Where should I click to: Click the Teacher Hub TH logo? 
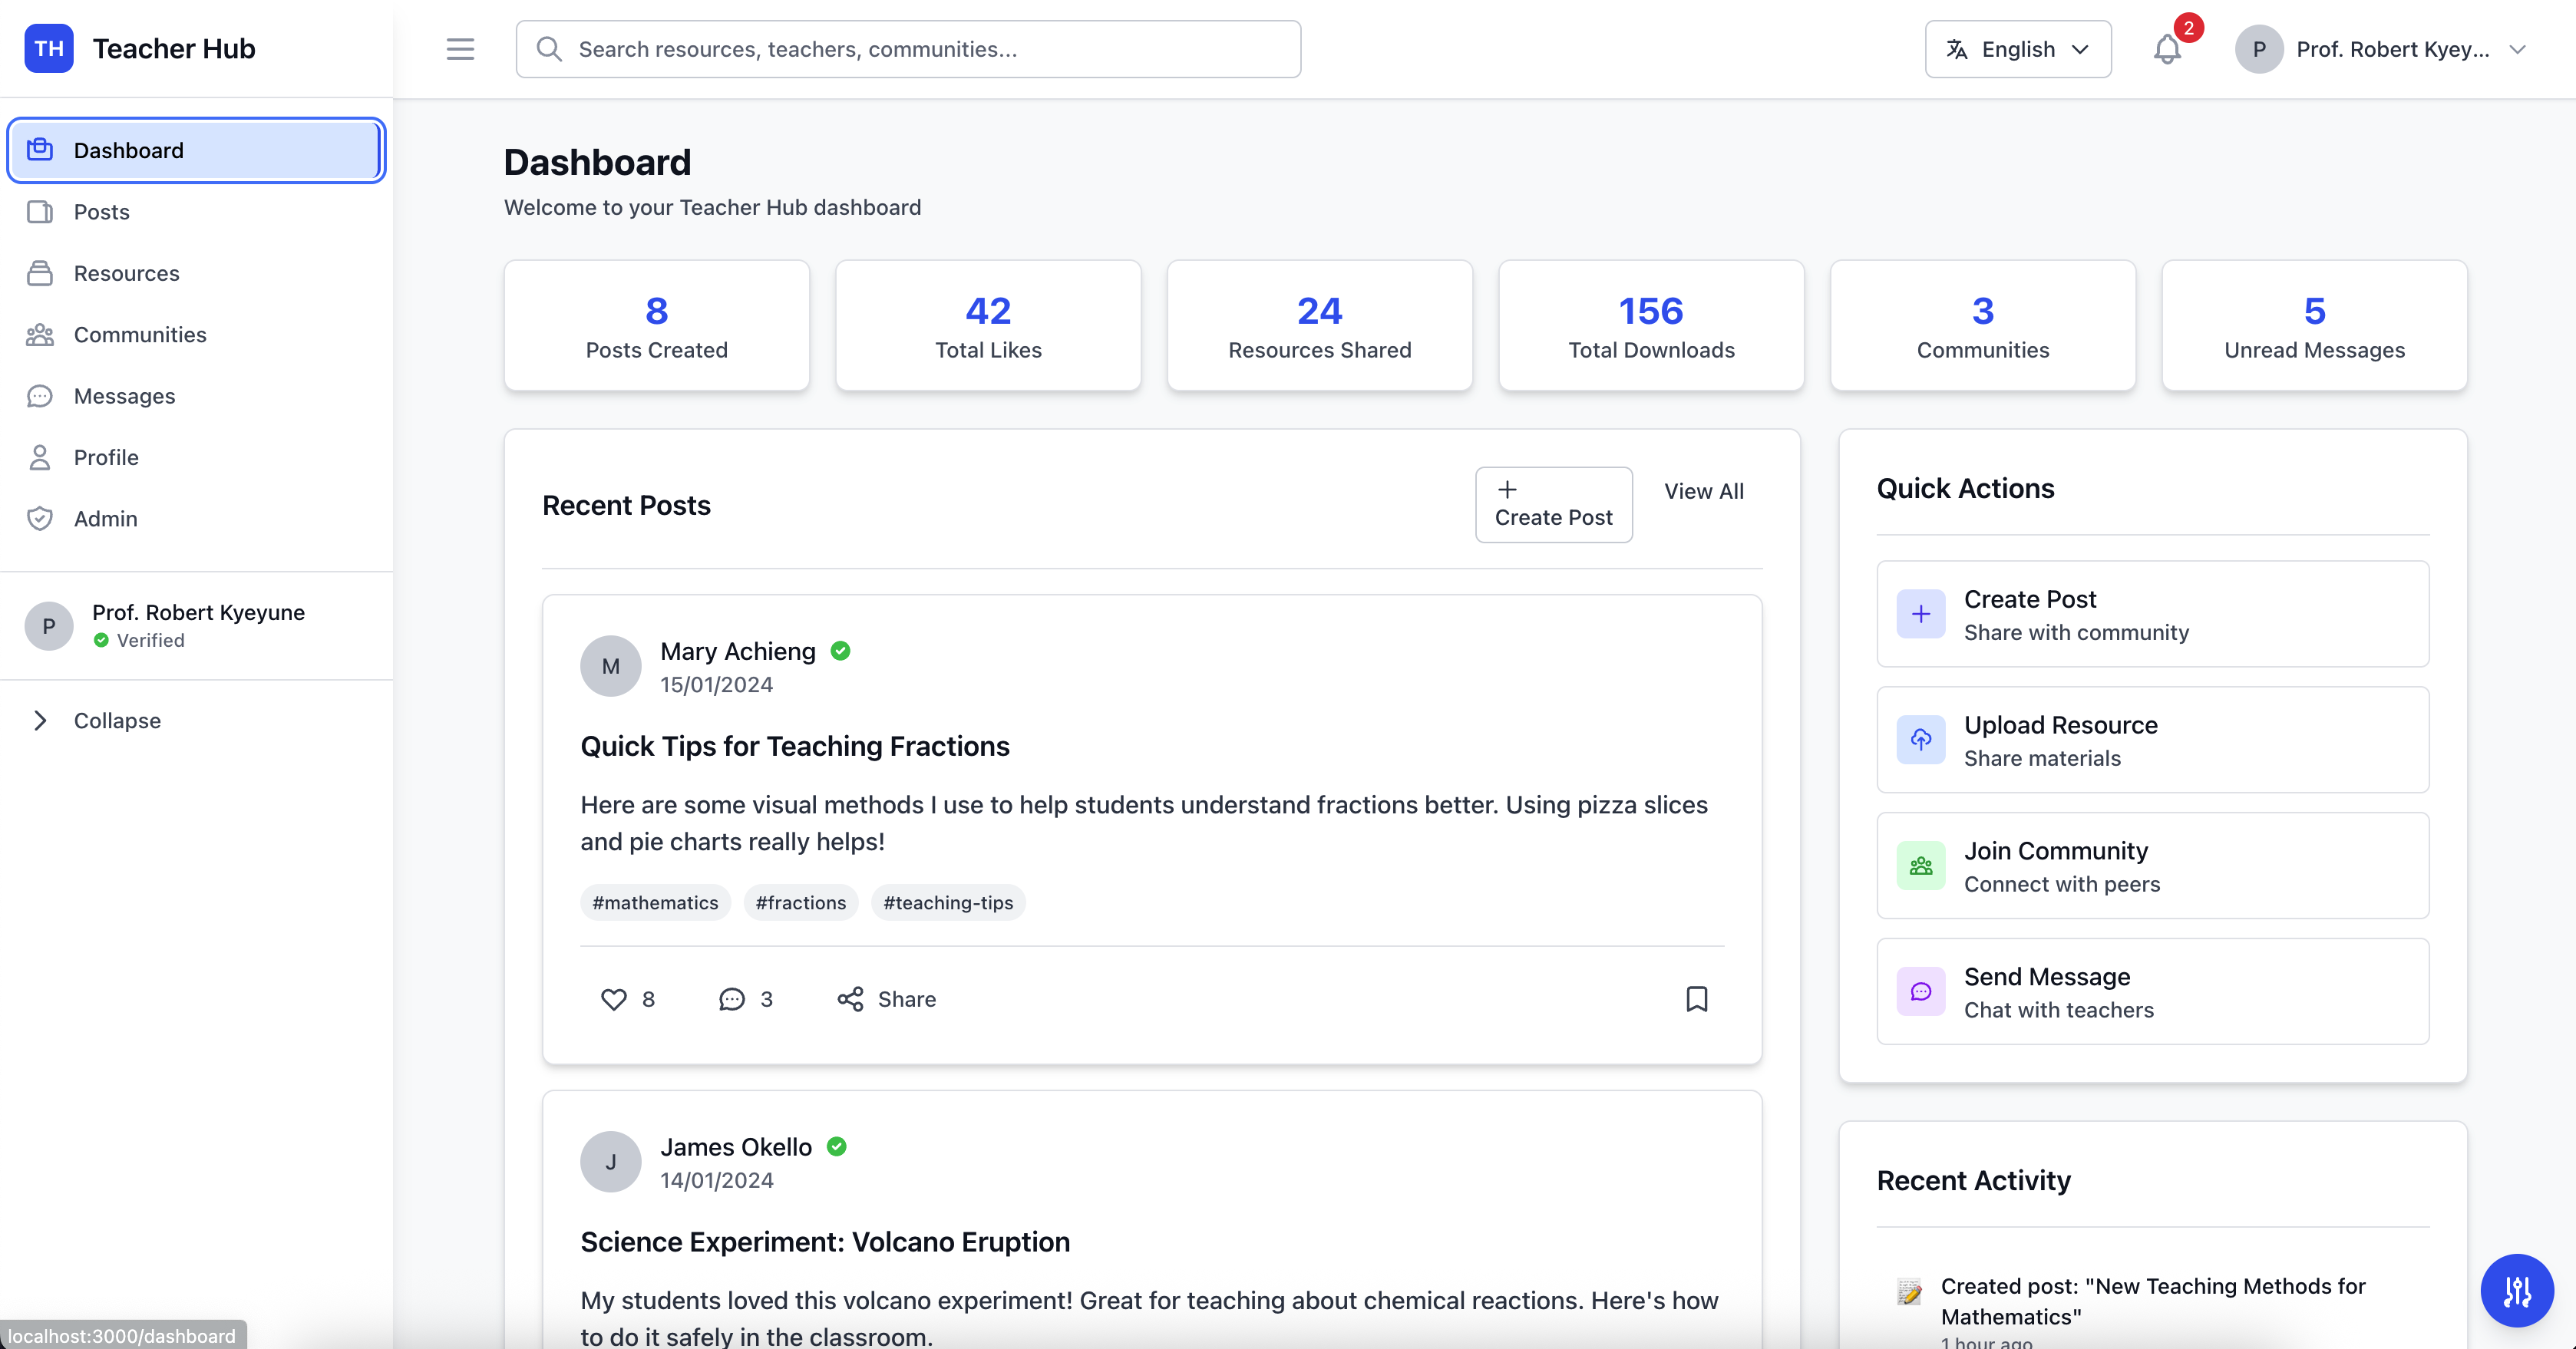(x=49, y=49)
